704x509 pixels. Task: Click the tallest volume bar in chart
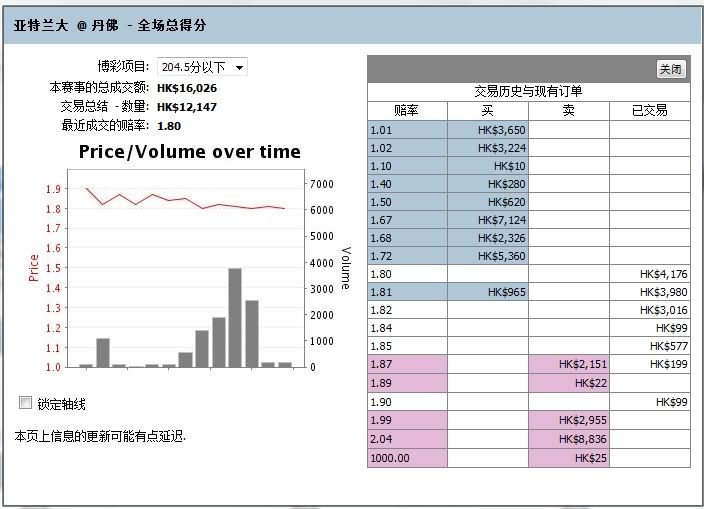click(235, 317)
